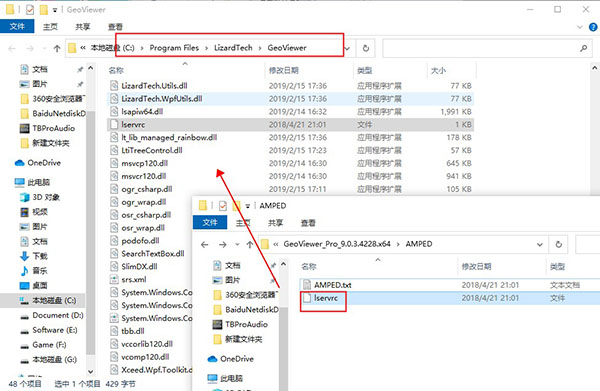
Task: Click 本地磁盘 (C:) in the address path
Action: tap(112, 48)
